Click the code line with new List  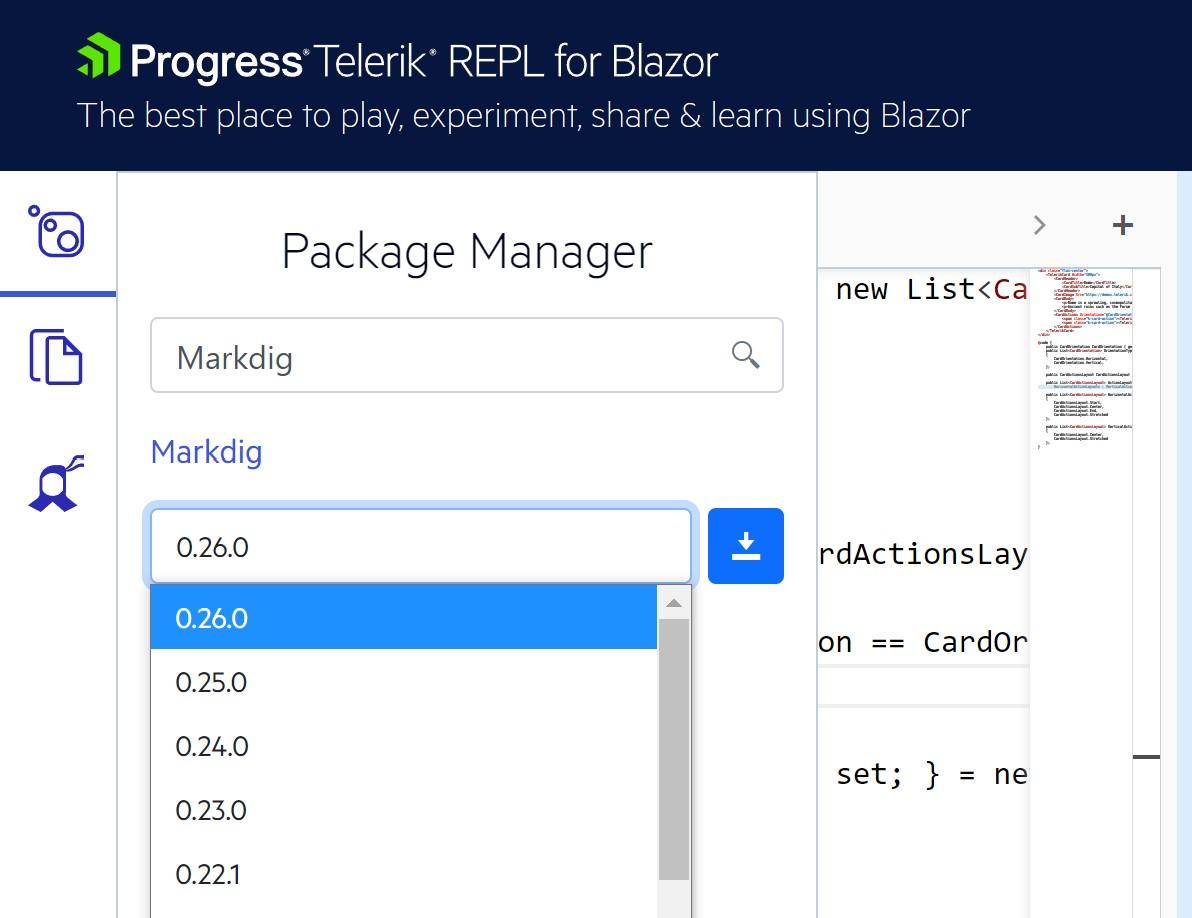pyautogui.click(x=930, y=290)
